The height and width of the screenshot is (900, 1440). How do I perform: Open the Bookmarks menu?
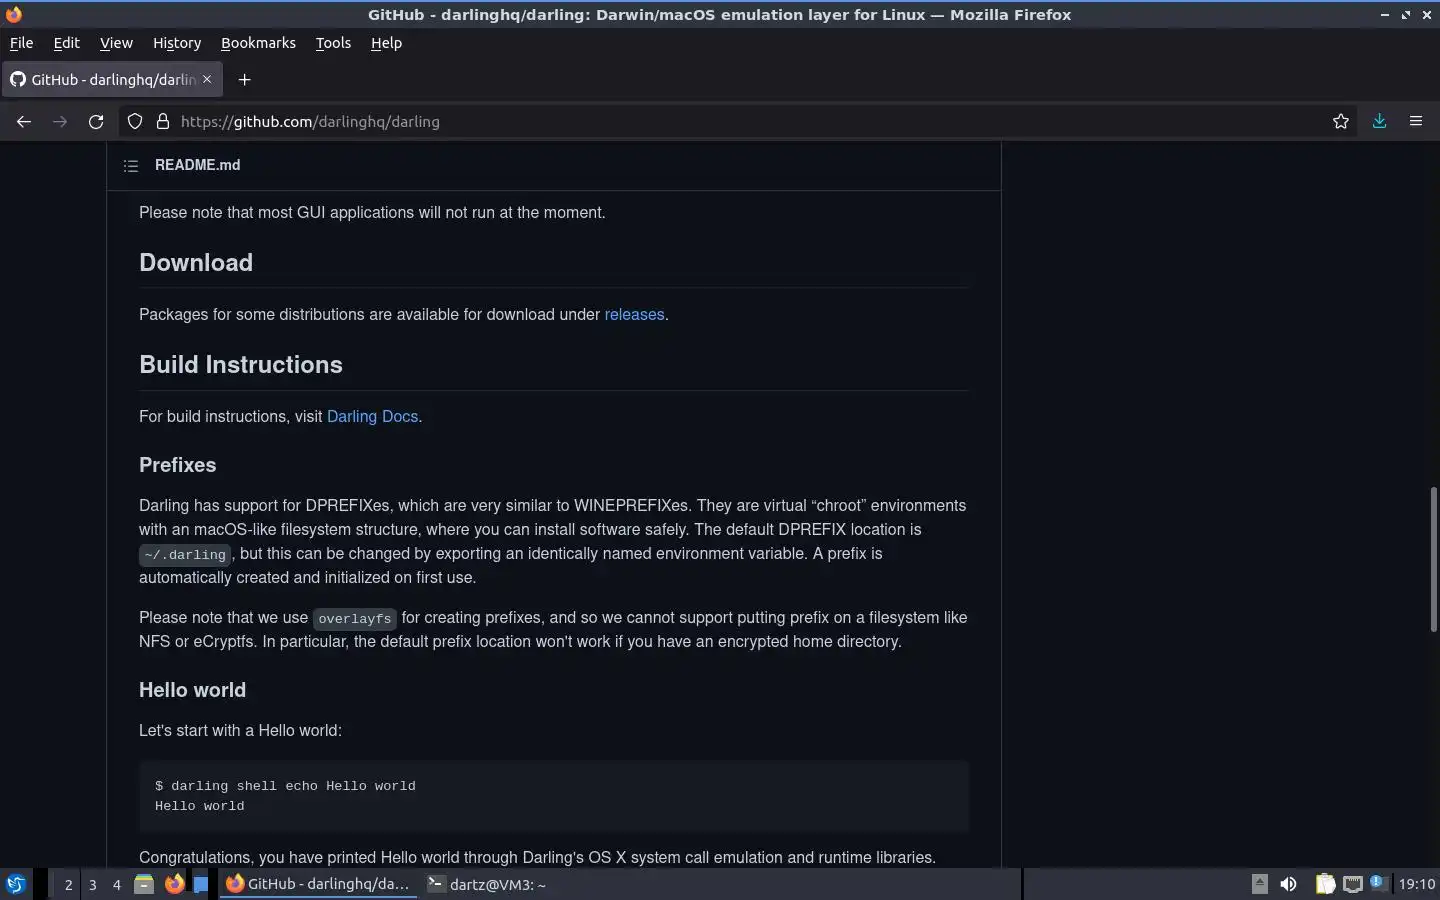pyautogui.click(x=258, y=43)
